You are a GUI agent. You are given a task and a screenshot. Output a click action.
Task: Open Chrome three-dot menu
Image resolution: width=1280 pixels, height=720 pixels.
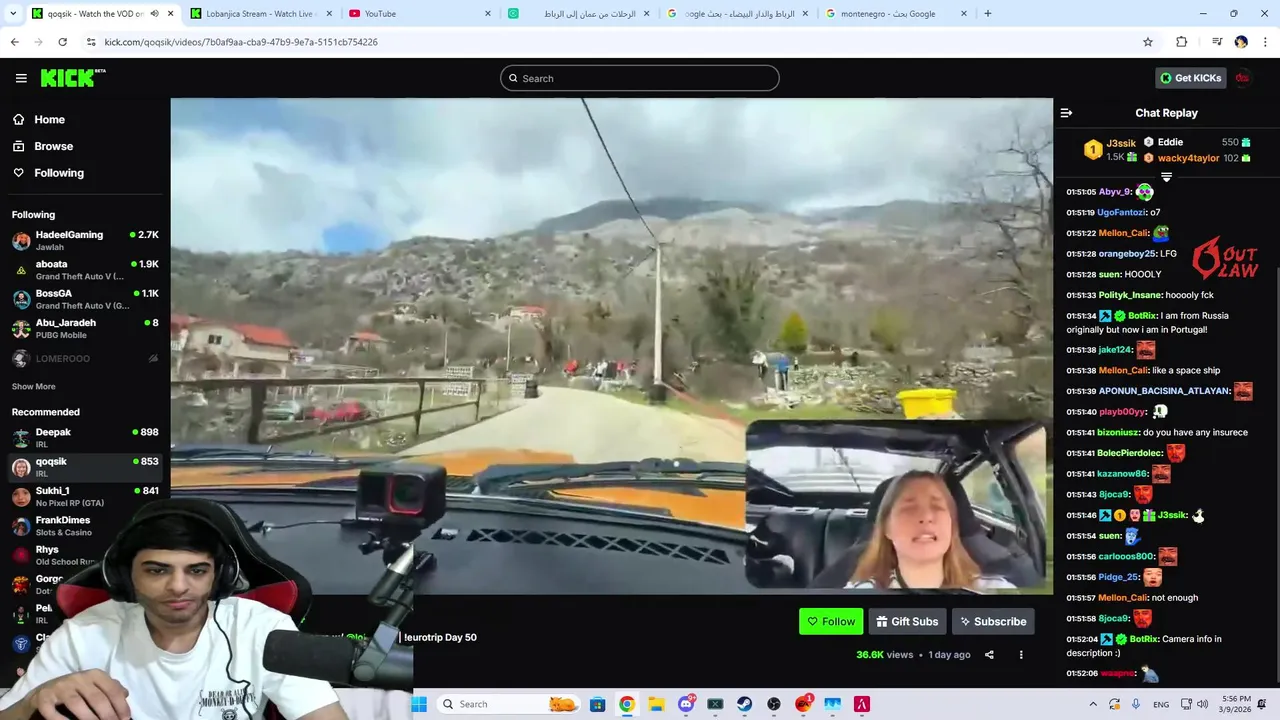click(x=1265, y=42)
